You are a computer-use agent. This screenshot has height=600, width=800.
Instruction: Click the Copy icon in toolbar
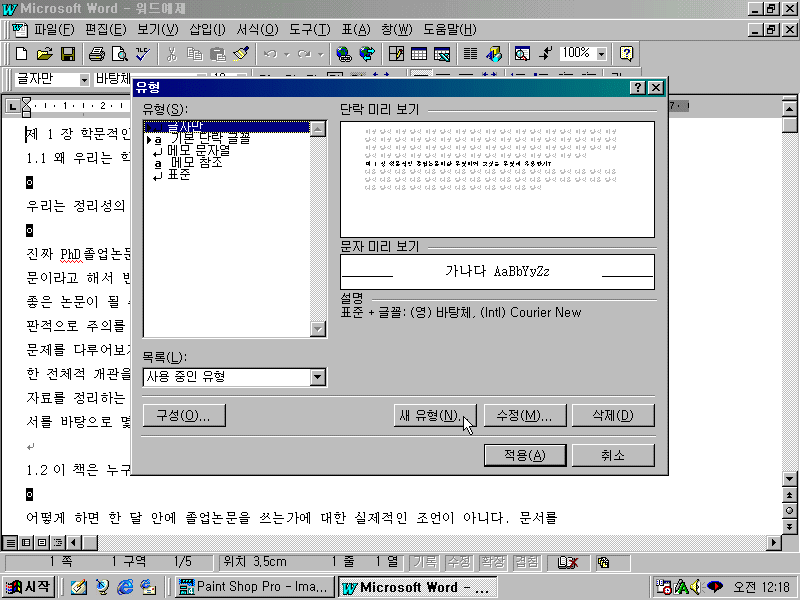(194, 54)
